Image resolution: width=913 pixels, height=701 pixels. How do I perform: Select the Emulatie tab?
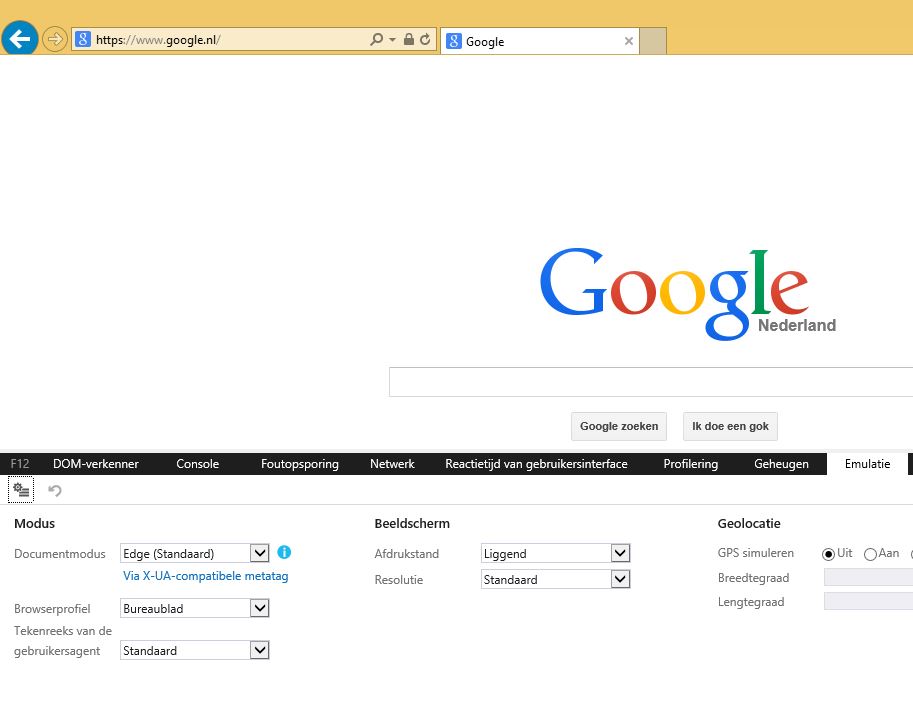point(867,464)
